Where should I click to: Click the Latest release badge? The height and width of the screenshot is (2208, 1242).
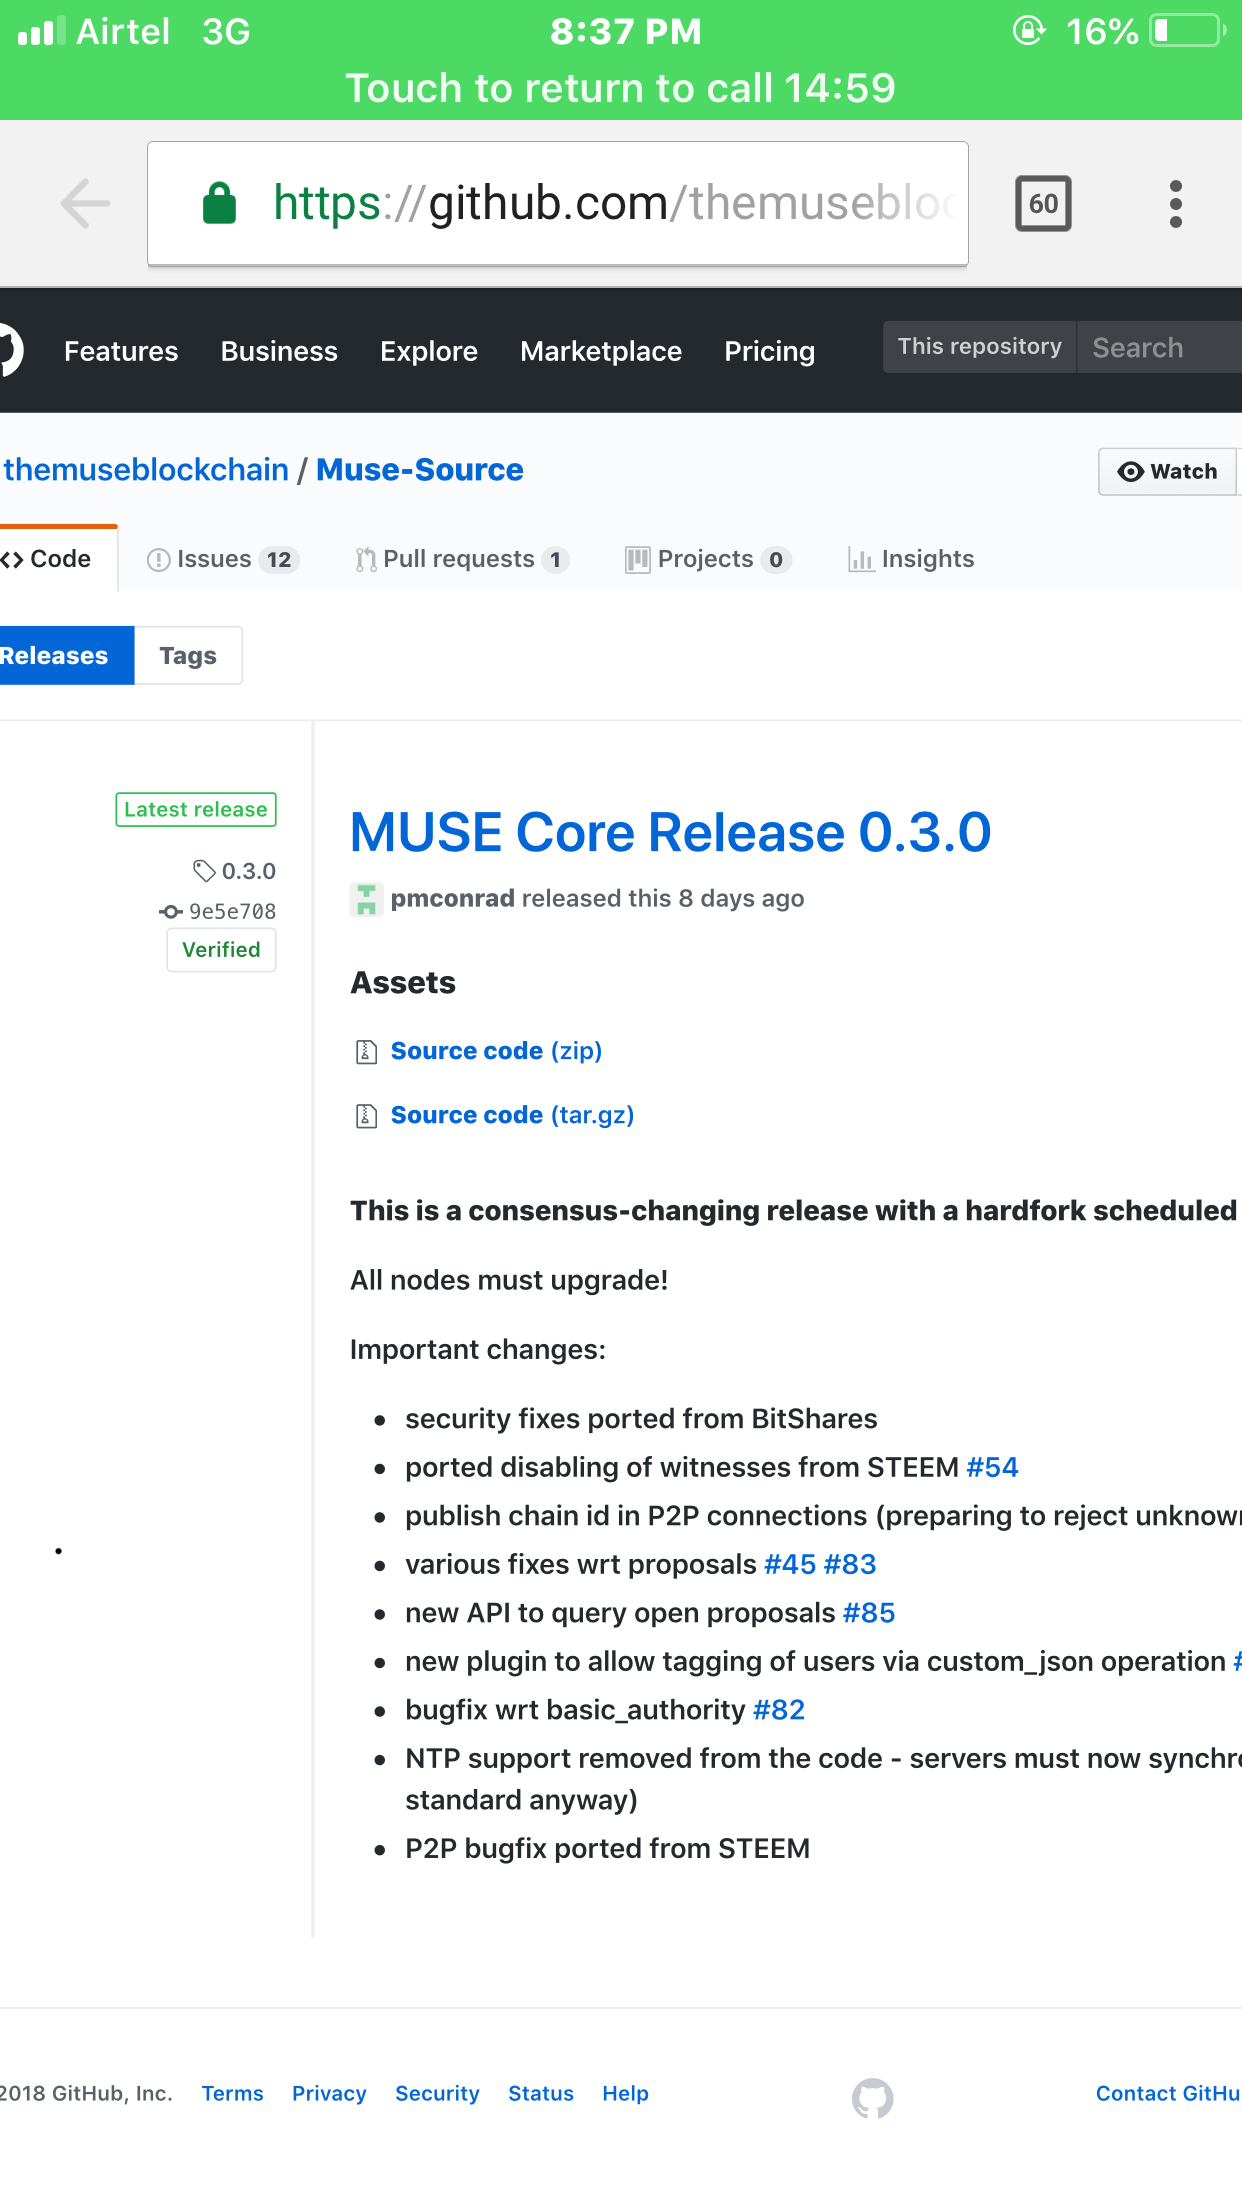tap(196, 809)
